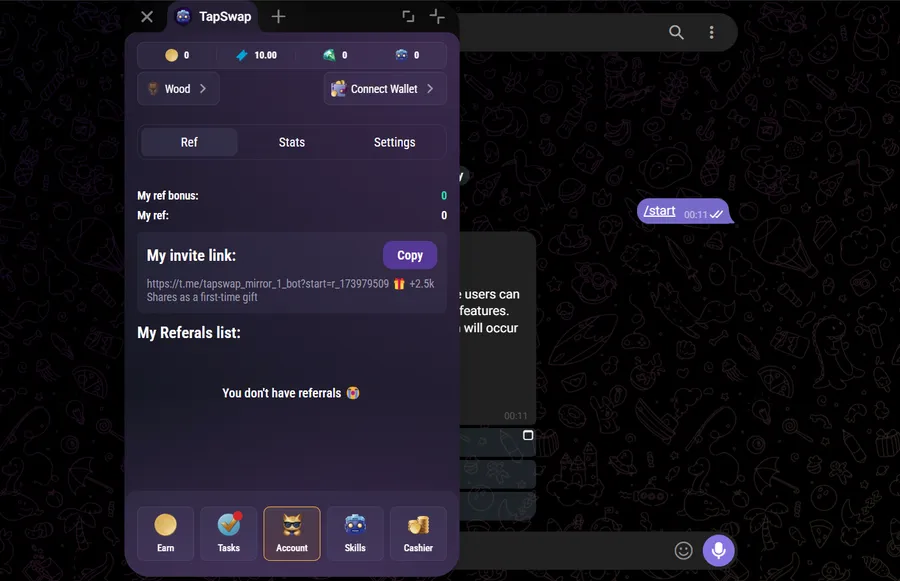The width and height of the screenshot is (900, 581).
Task: Open the Telegram chat three-dot menu
Action: [711, 32]
